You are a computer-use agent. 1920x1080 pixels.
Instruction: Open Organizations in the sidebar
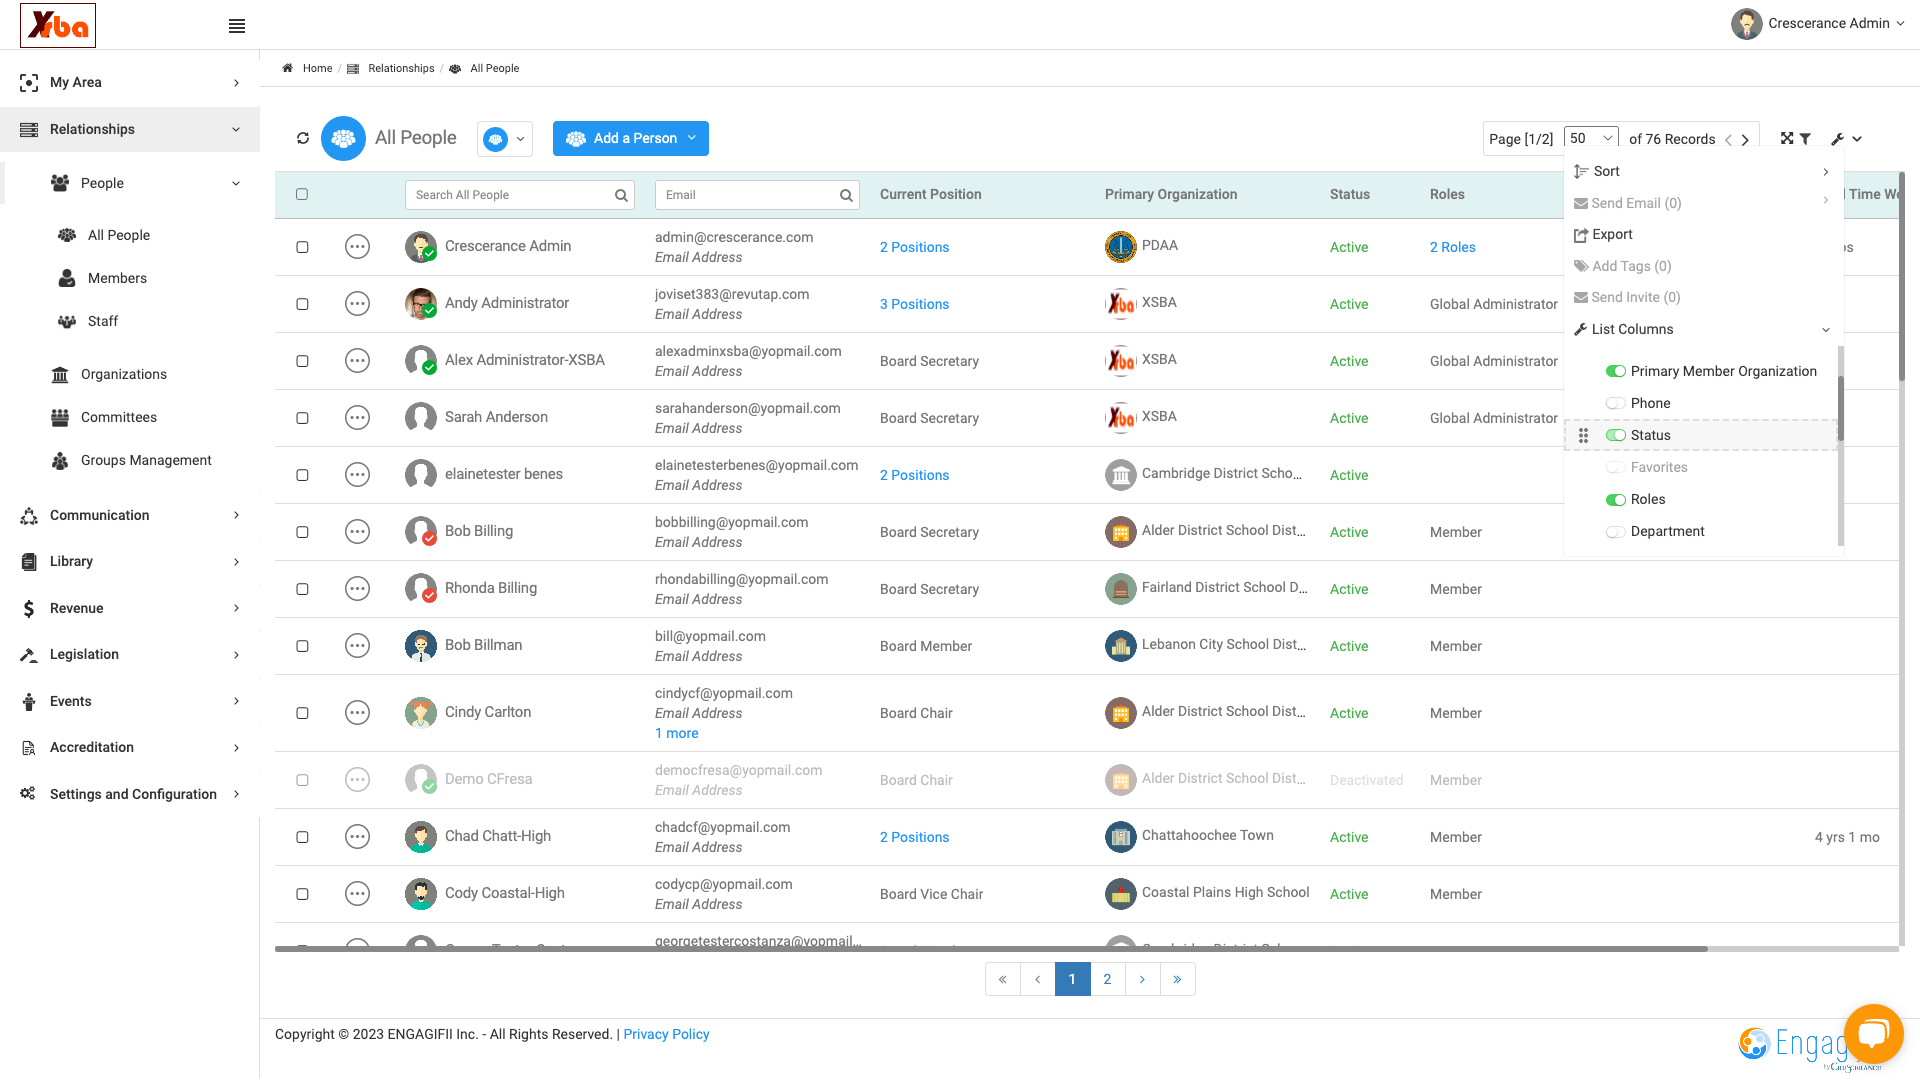coord(124,374)
